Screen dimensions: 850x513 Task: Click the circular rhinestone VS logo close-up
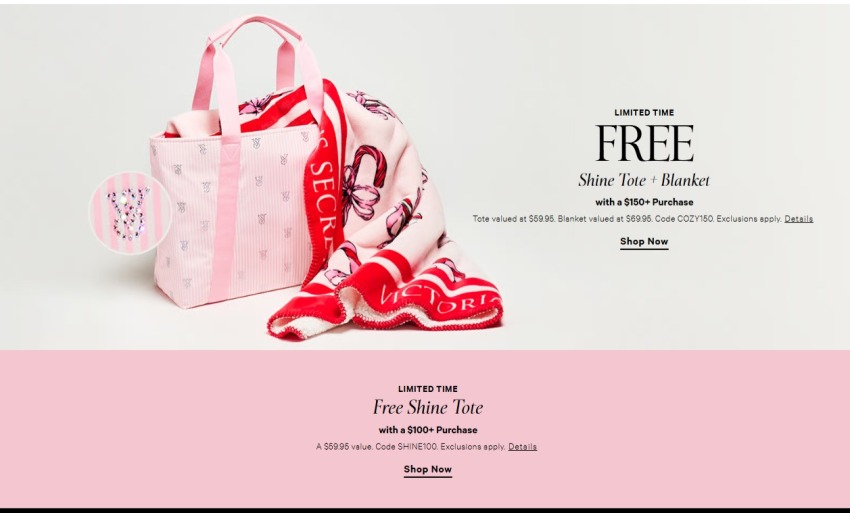tap(130, 213)
